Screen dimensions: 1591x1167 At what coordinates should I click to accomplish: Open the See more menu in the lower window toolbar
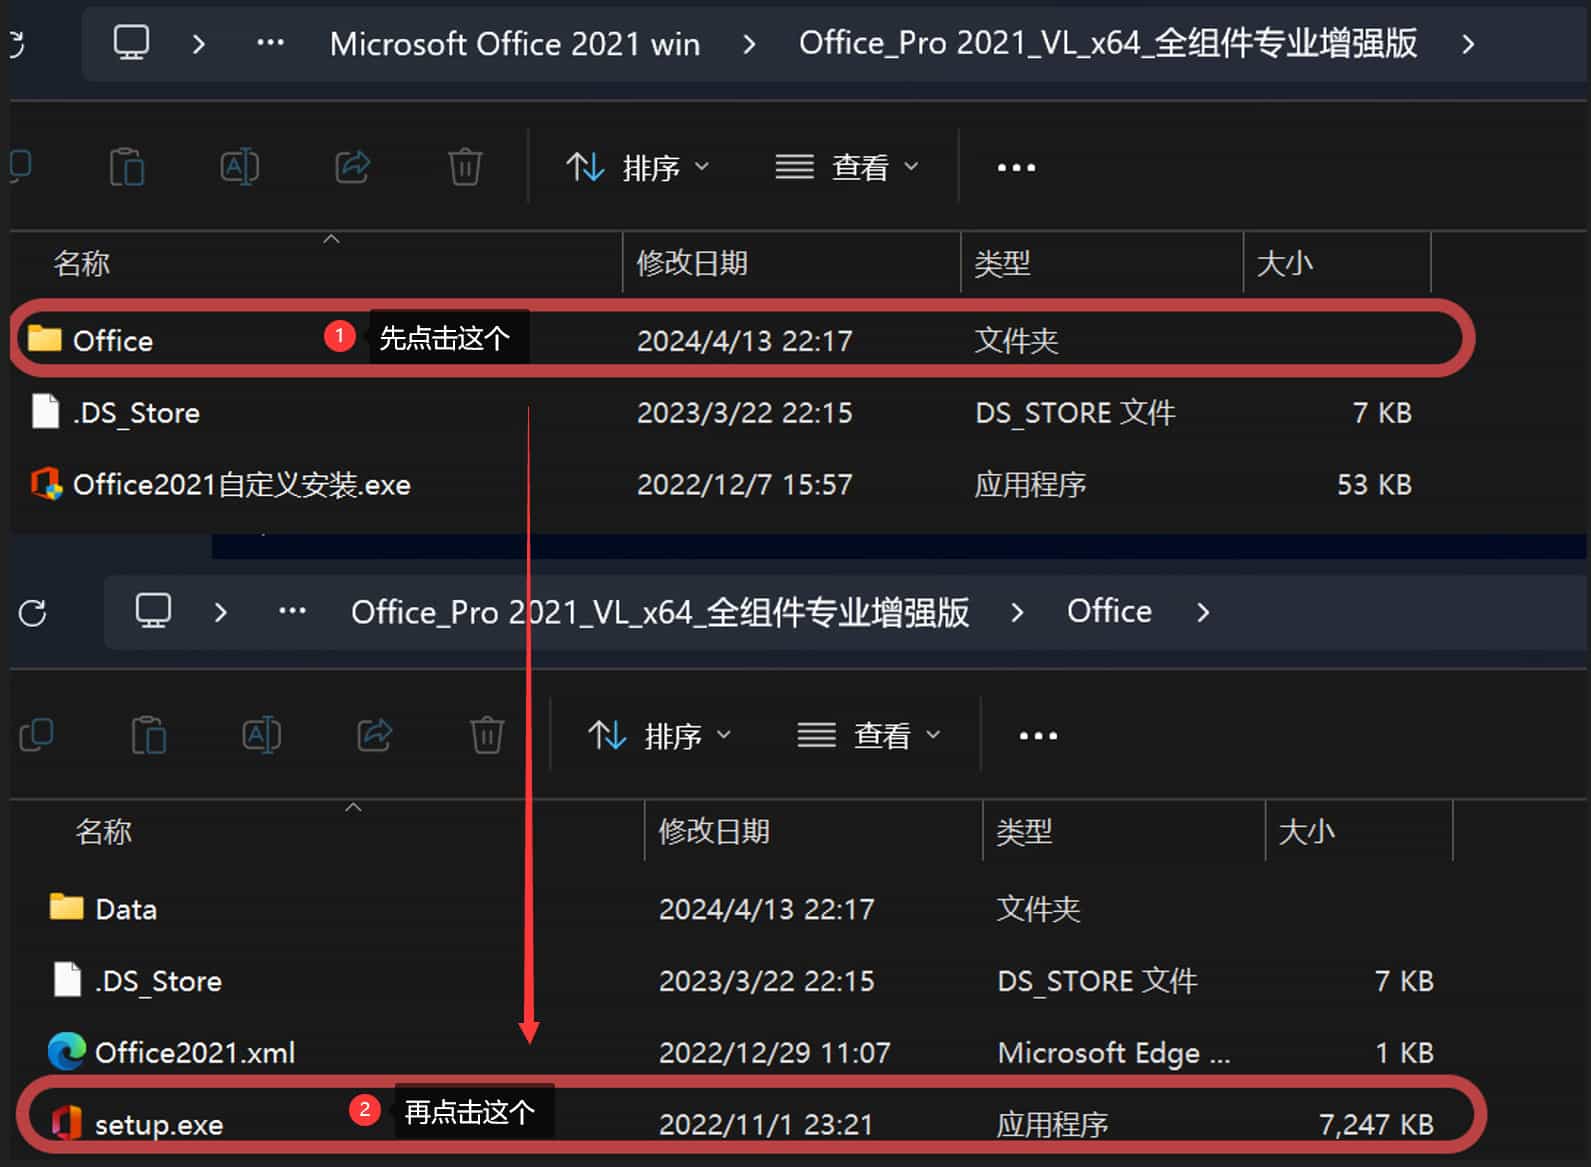(1038, 736)
